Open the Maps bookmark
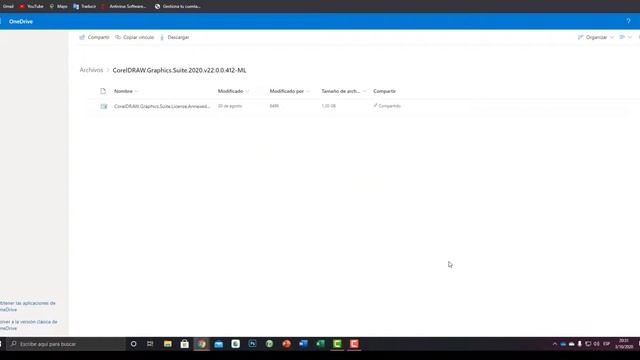This screenshot has width=640, height=360. [58, 6]
